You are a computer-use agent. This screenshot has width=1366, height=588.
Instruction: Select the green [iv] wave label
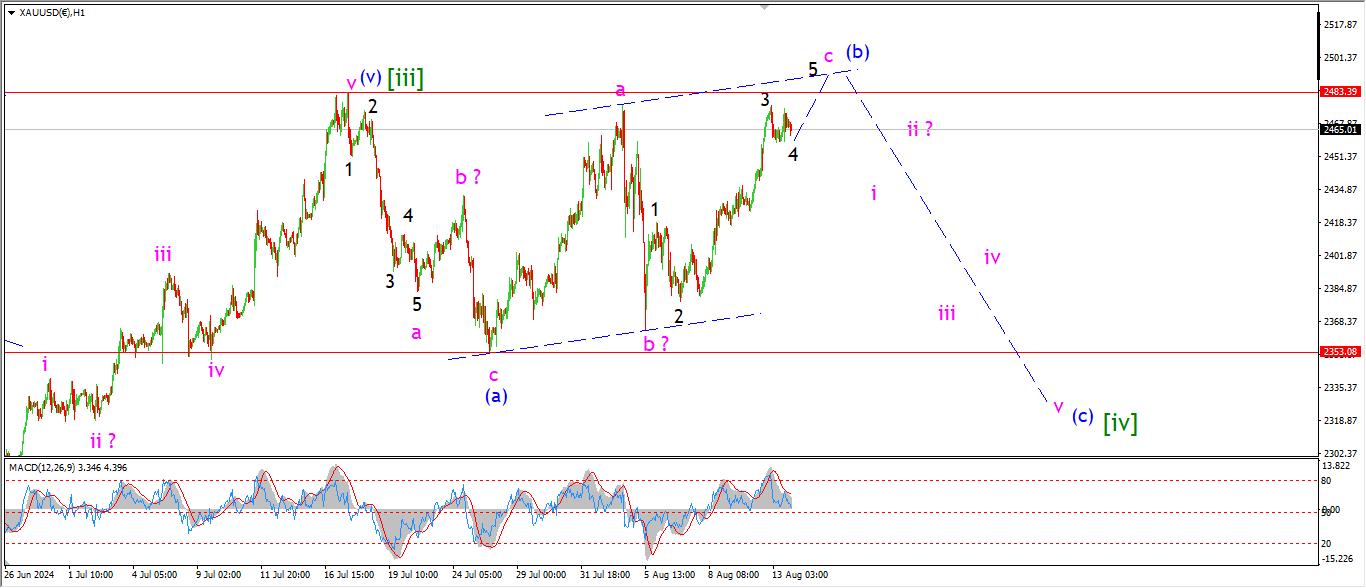[x=1119, y=423]
